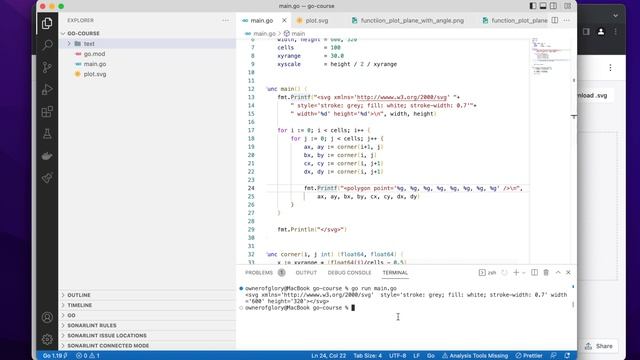Screen dimensions: 640x360
Task: Open editor more actions ellipsis
Action: (x=567, y=20)
